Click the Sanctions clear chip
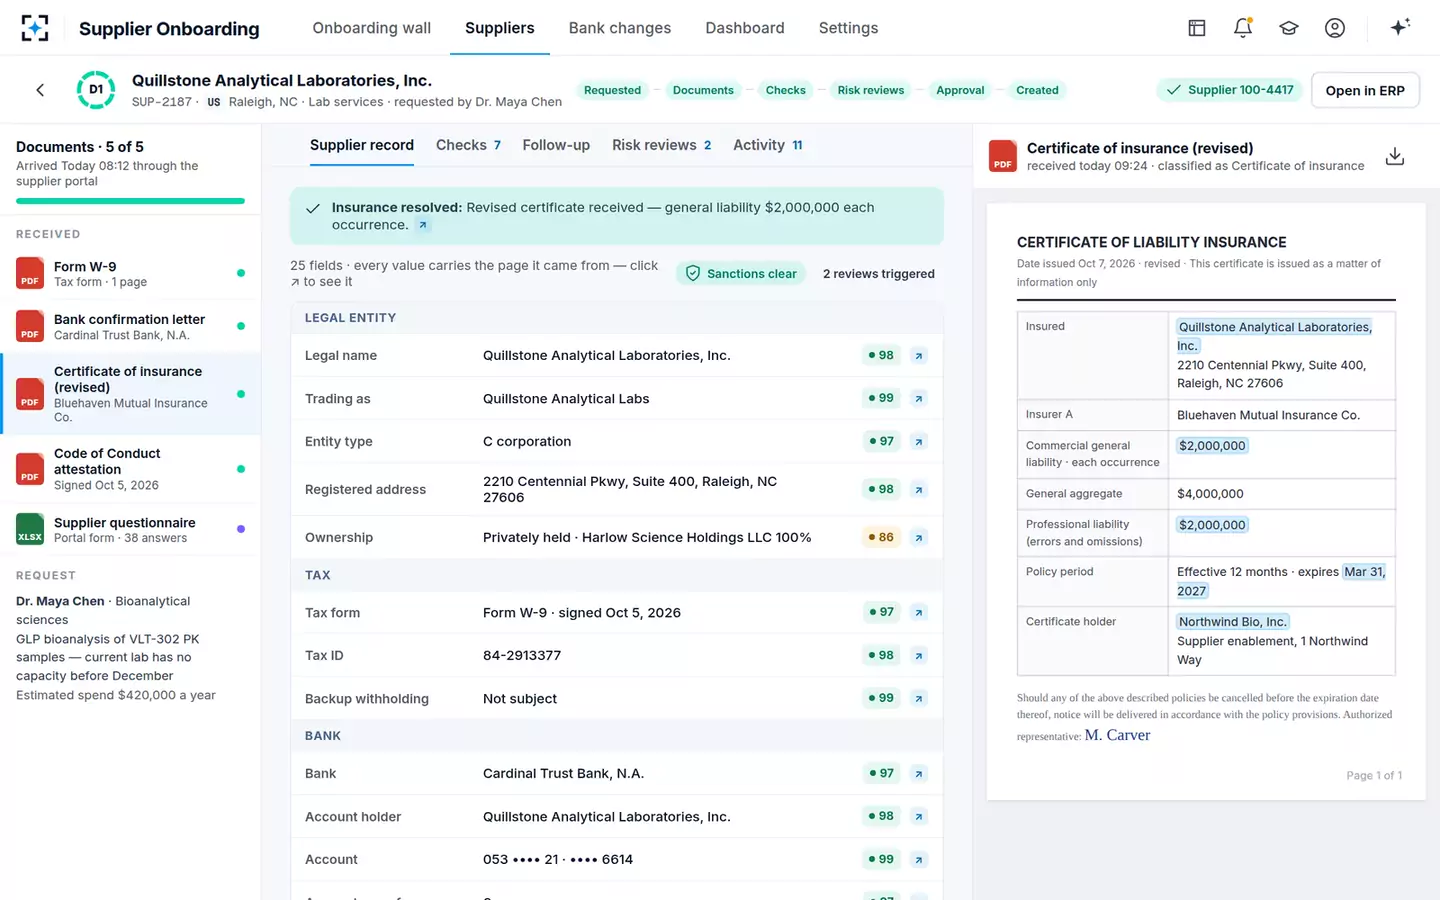The image size is (1440, 900). point(741,274)
